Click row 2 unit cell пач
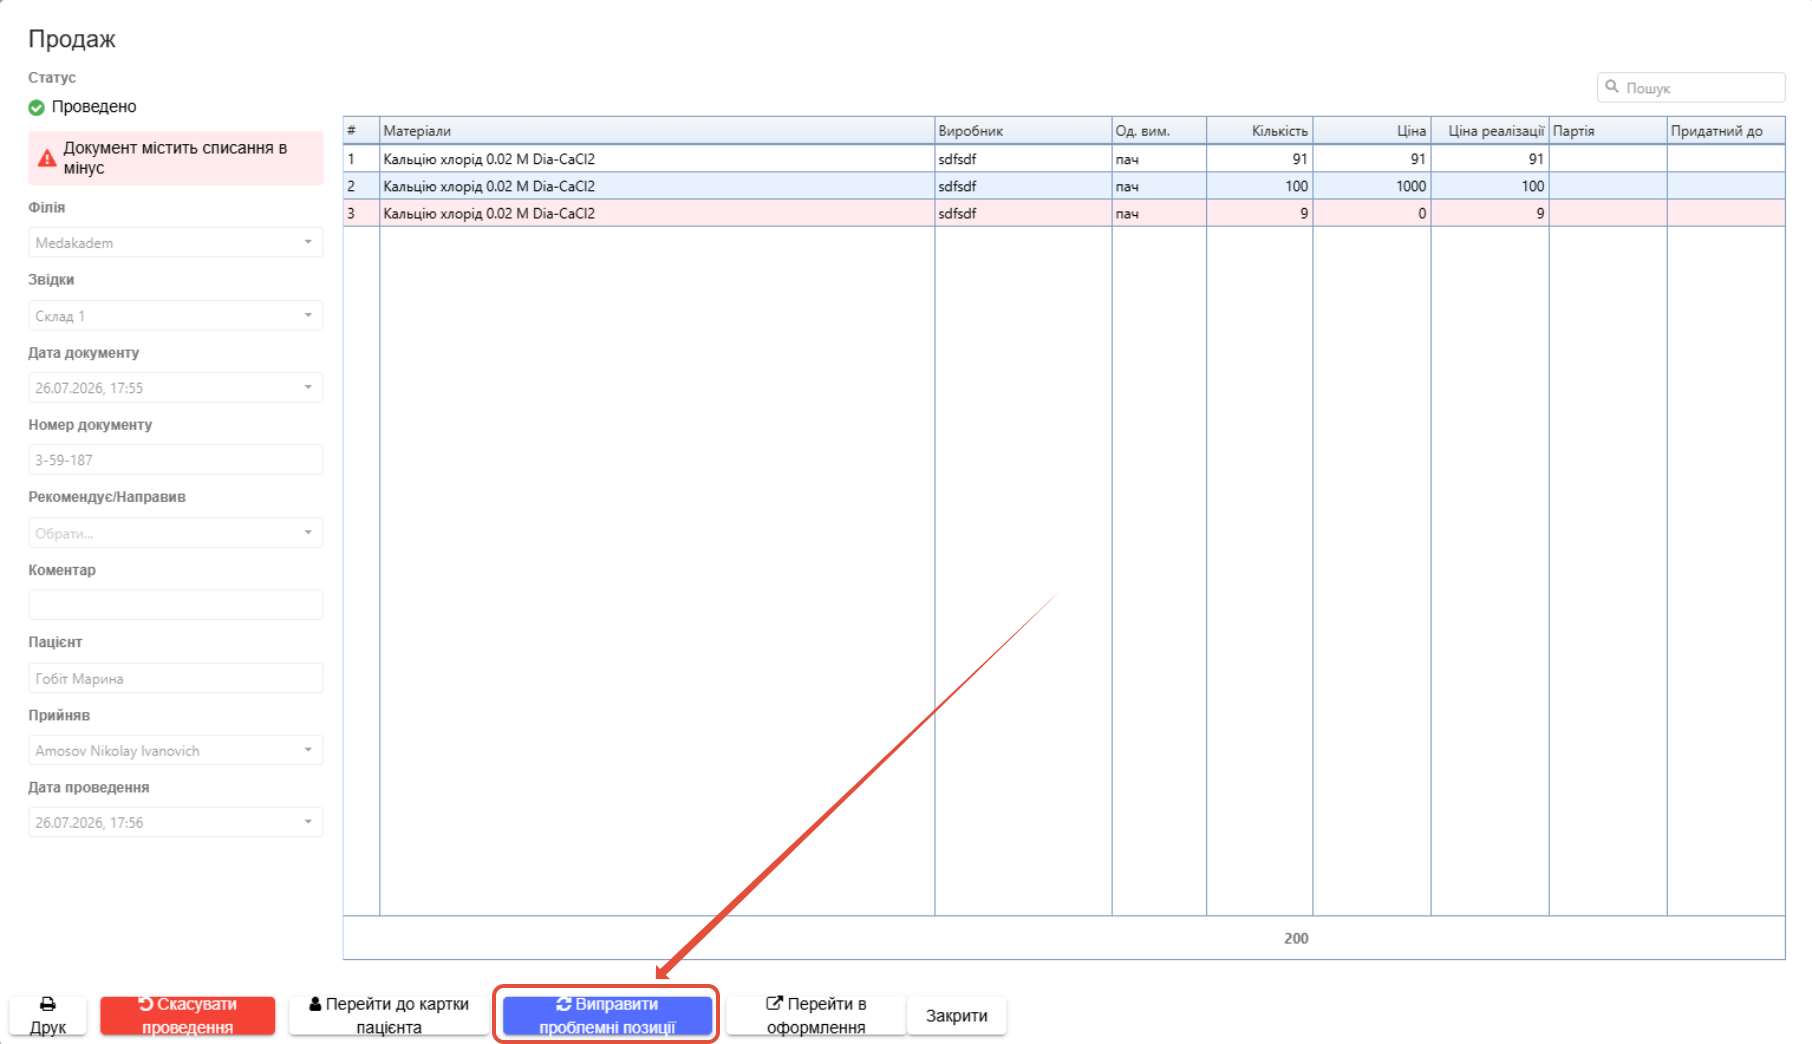 1159,186
